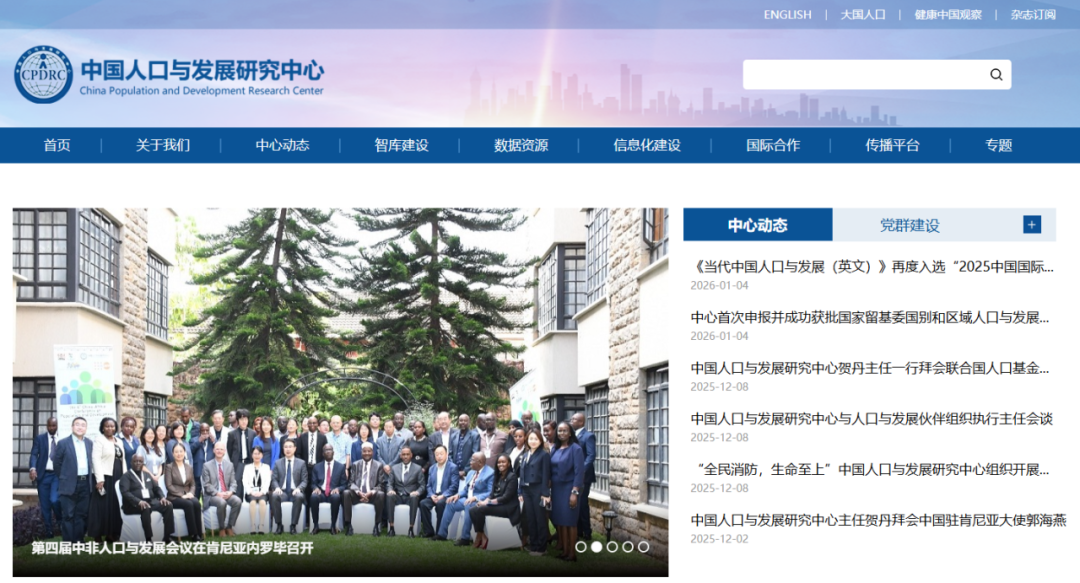Click inside the search input field
This screenshot has height=583, width=1080.
click(x=860, y=74)
